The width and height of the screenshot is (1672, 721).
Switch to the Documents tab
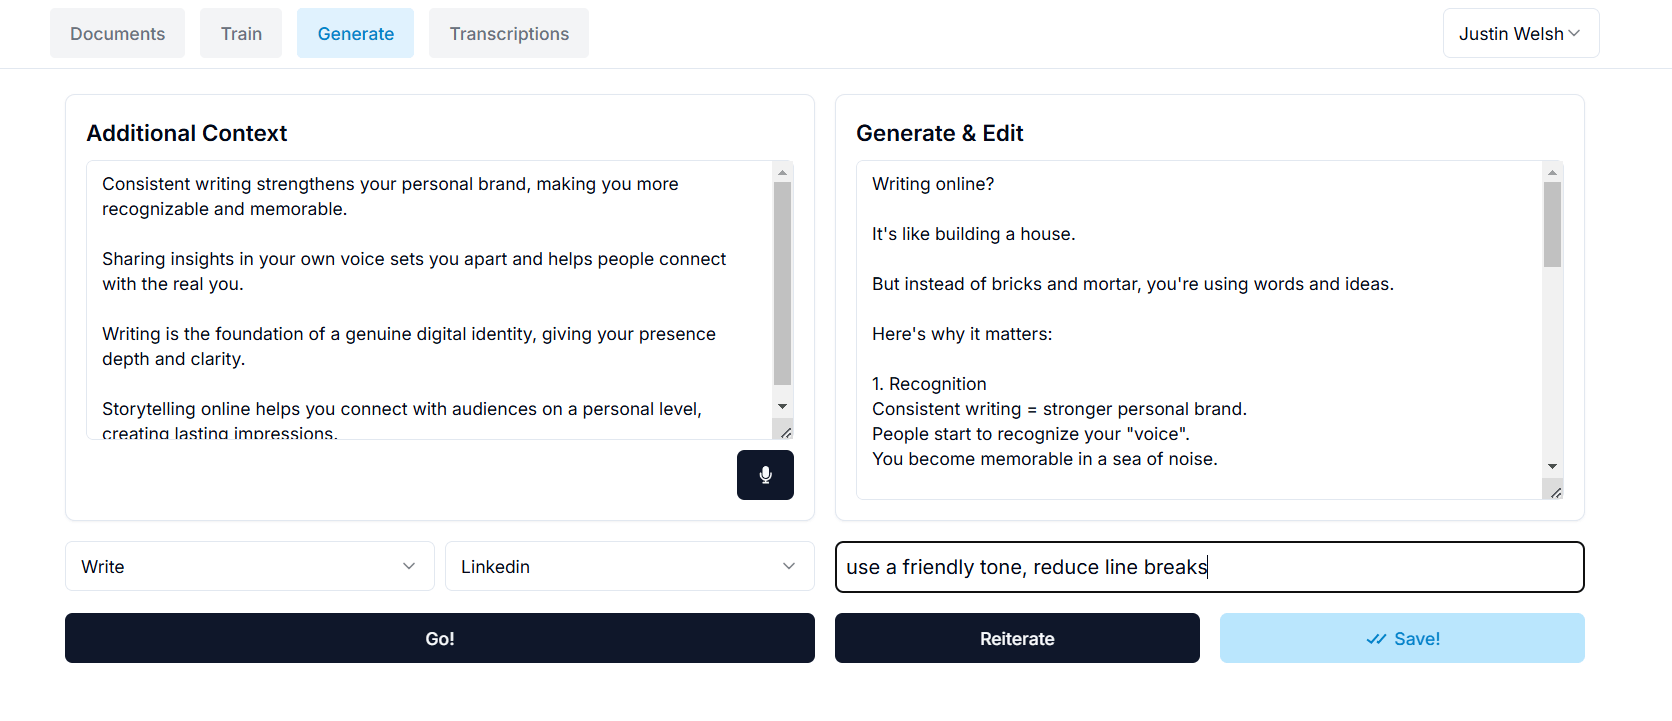coord(117,33)
